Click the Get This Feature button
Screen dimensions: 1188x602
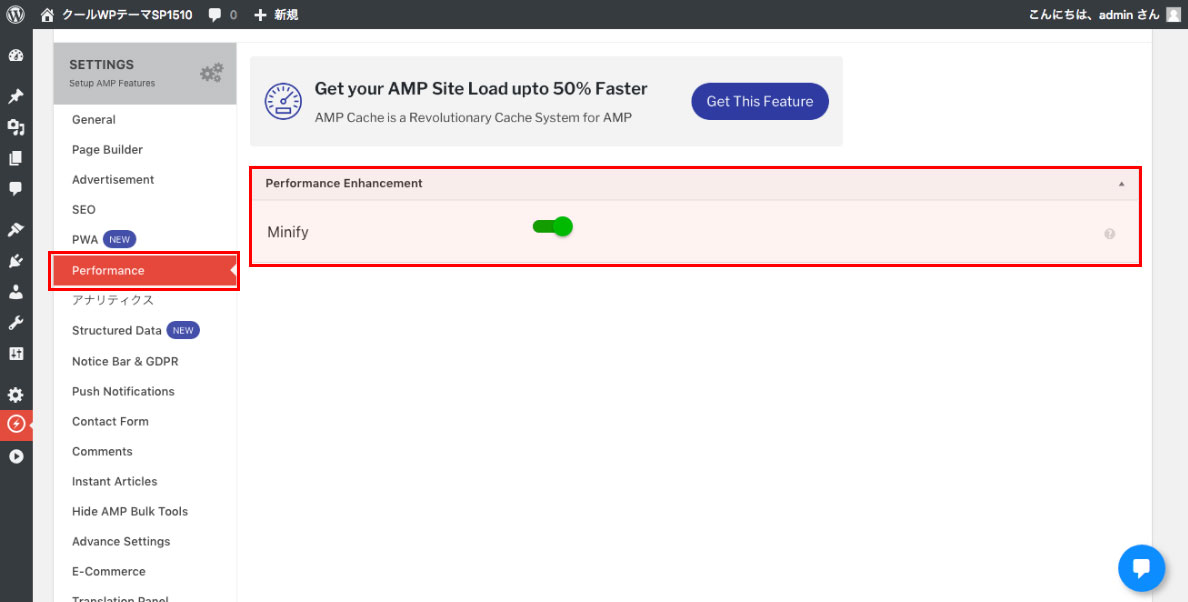(x=760, y=101)
